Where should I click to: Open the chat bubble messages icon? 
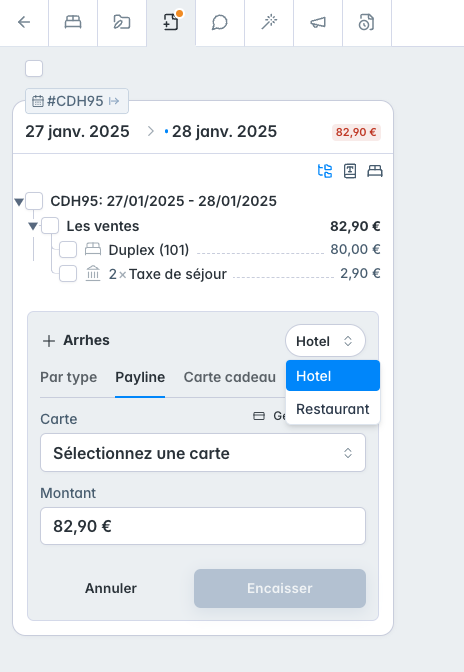pos(219,22)
